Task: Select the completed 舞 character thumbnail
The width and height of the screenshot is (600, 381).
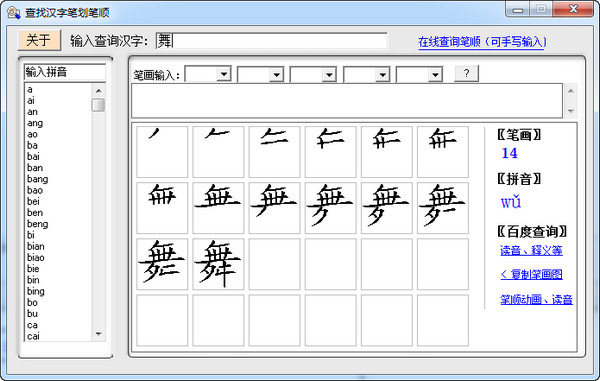Action: point(218,264)
